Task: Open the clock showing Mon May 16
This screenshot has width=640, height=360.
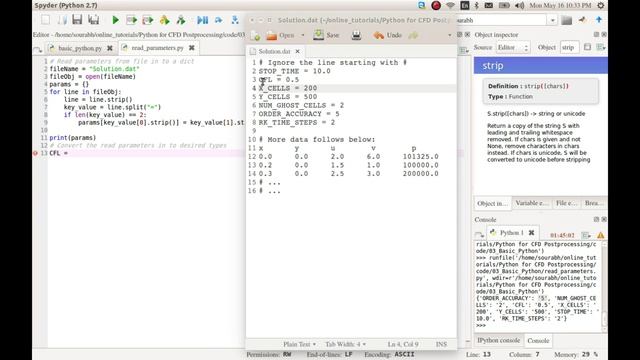Action: point(560,5)
